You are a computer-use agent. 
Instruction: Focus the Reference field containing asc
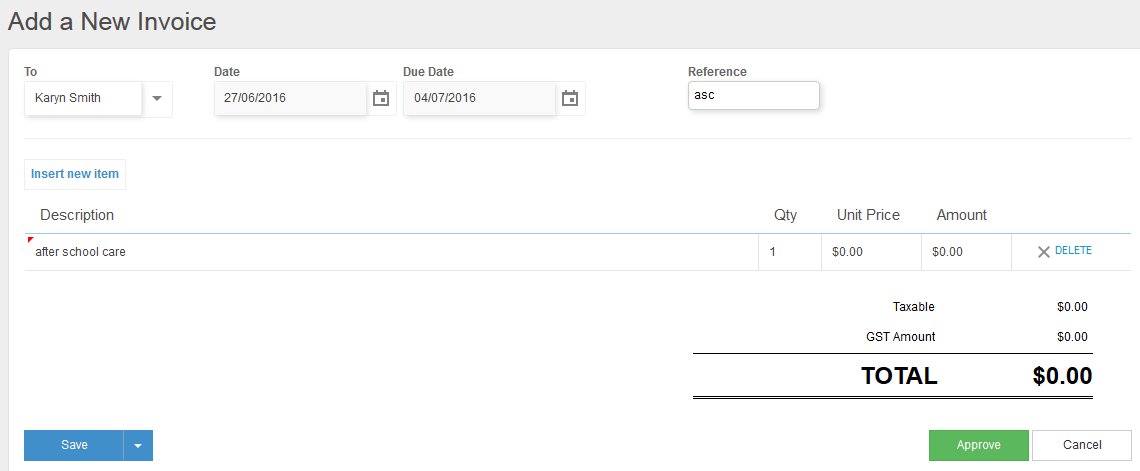[x=753, y=96]
